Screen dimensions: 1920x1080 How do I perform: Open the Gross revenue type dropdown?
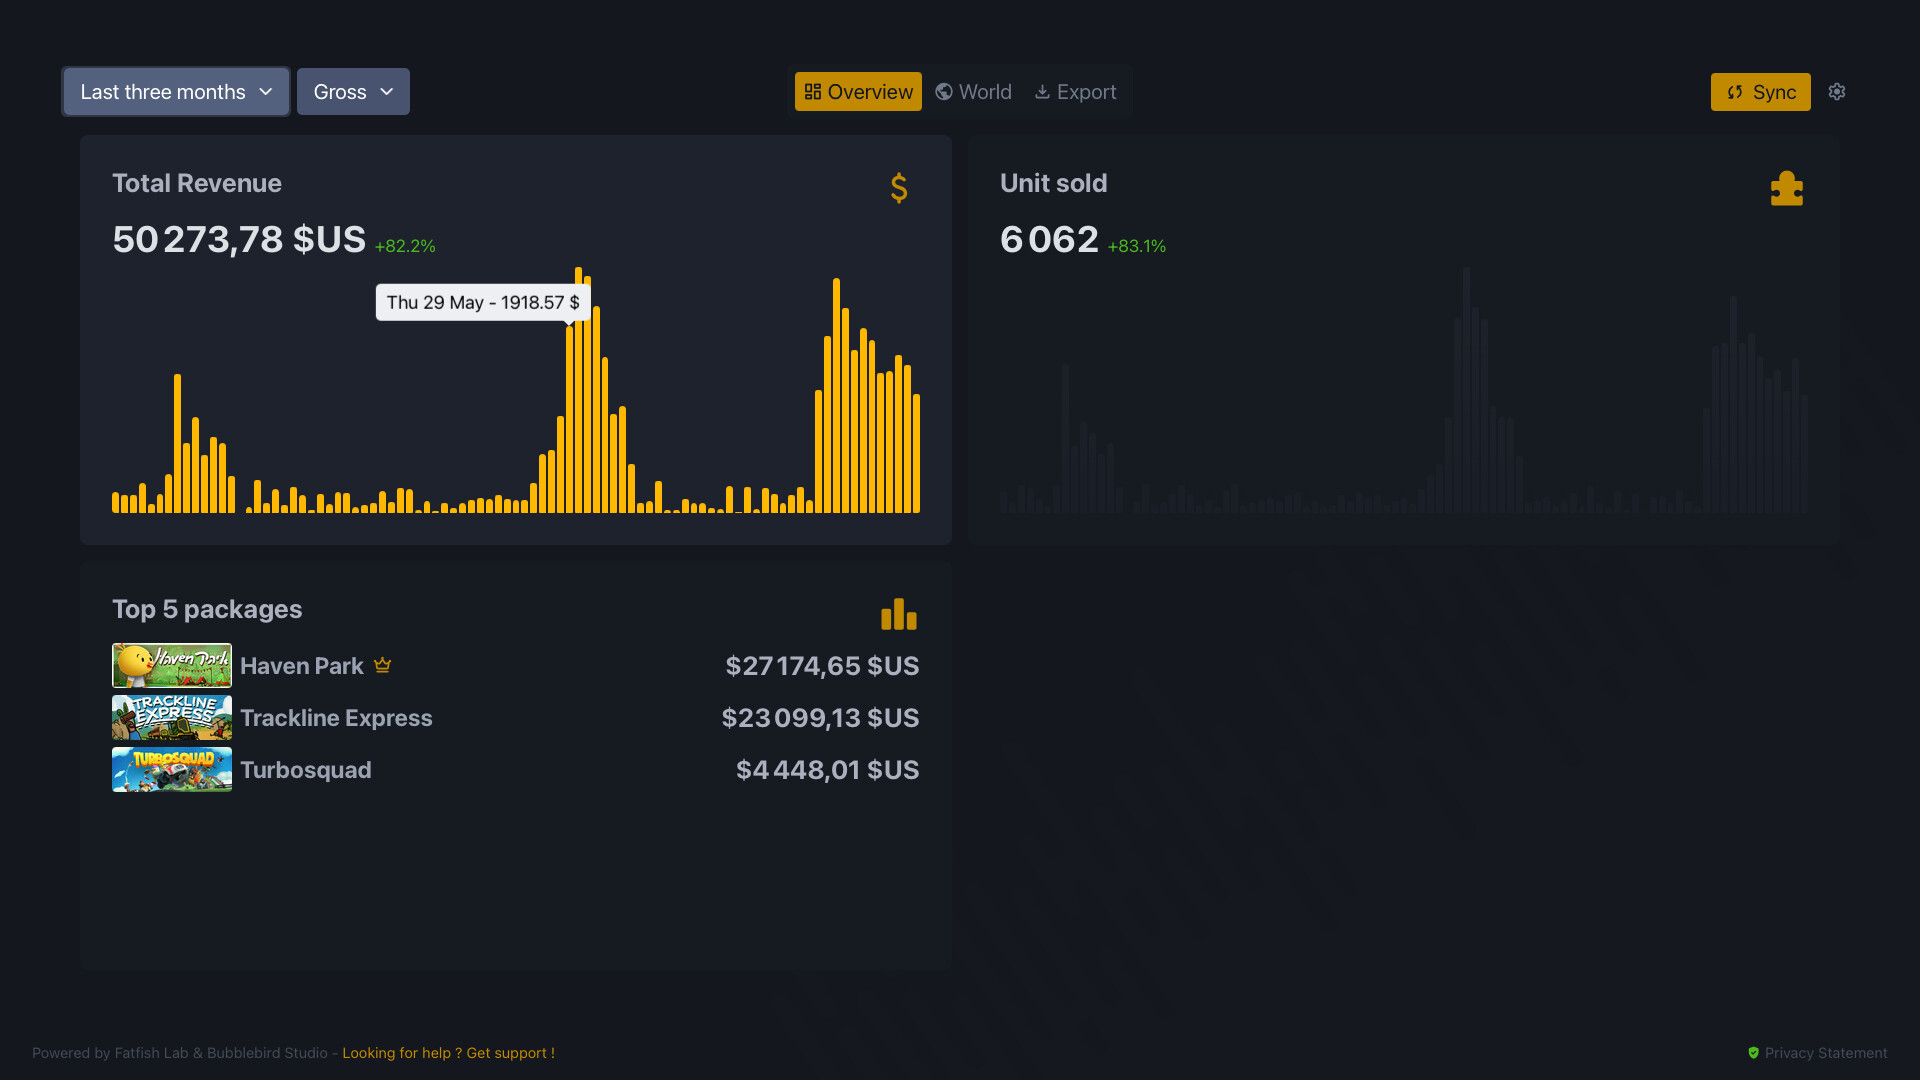point(352,91)
